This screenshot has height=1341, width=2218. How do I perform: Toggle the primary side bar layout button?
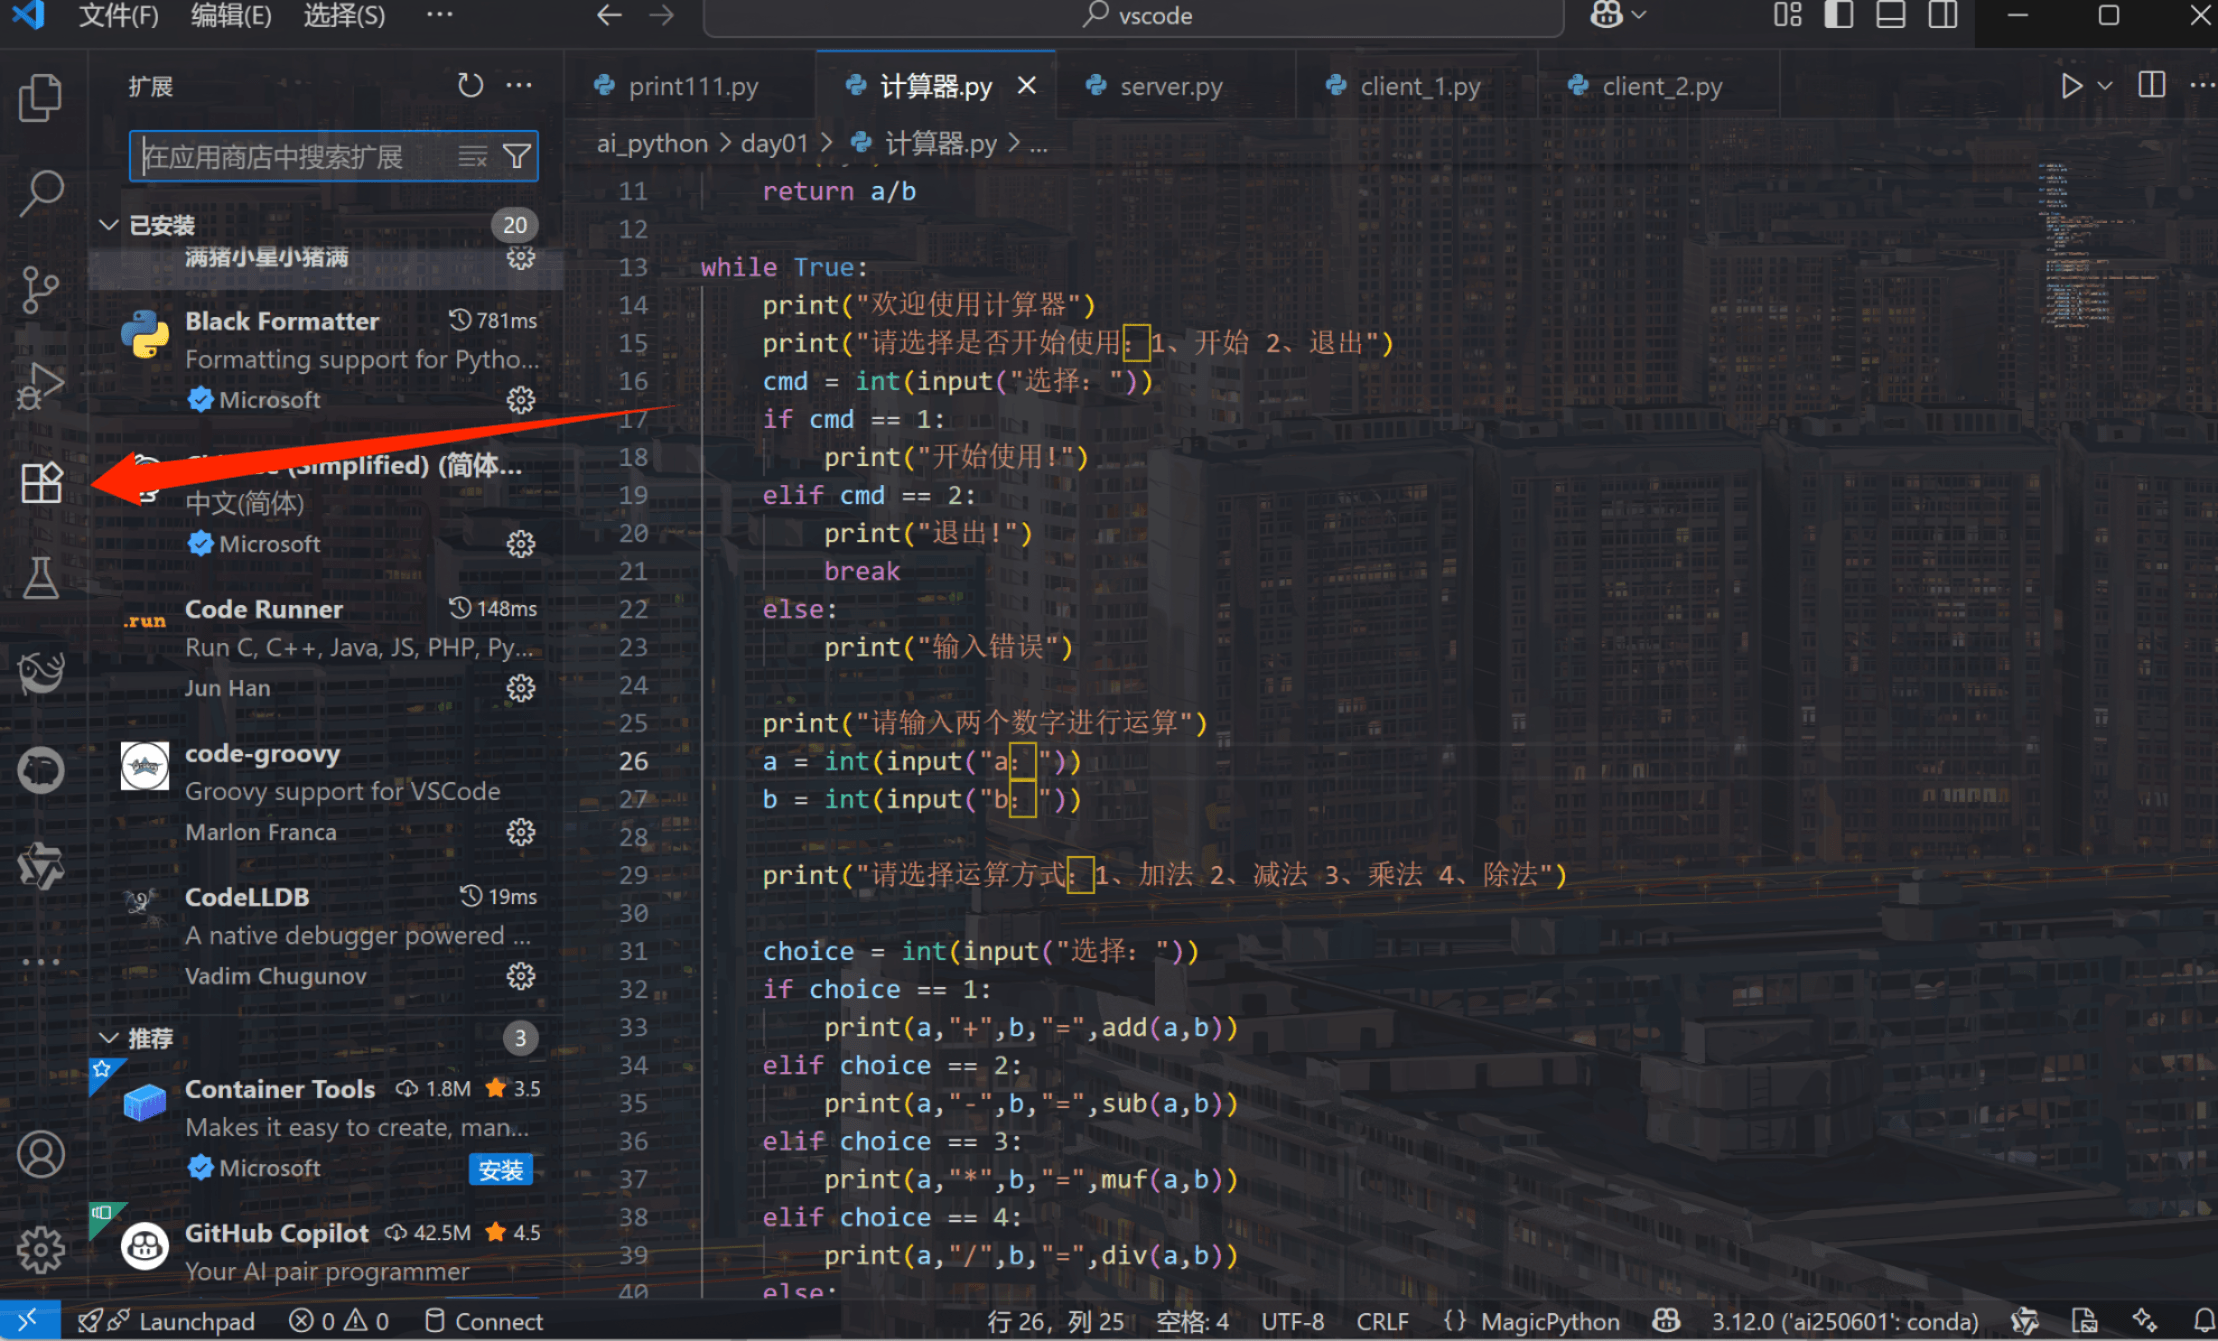(x=1838, y=15)
